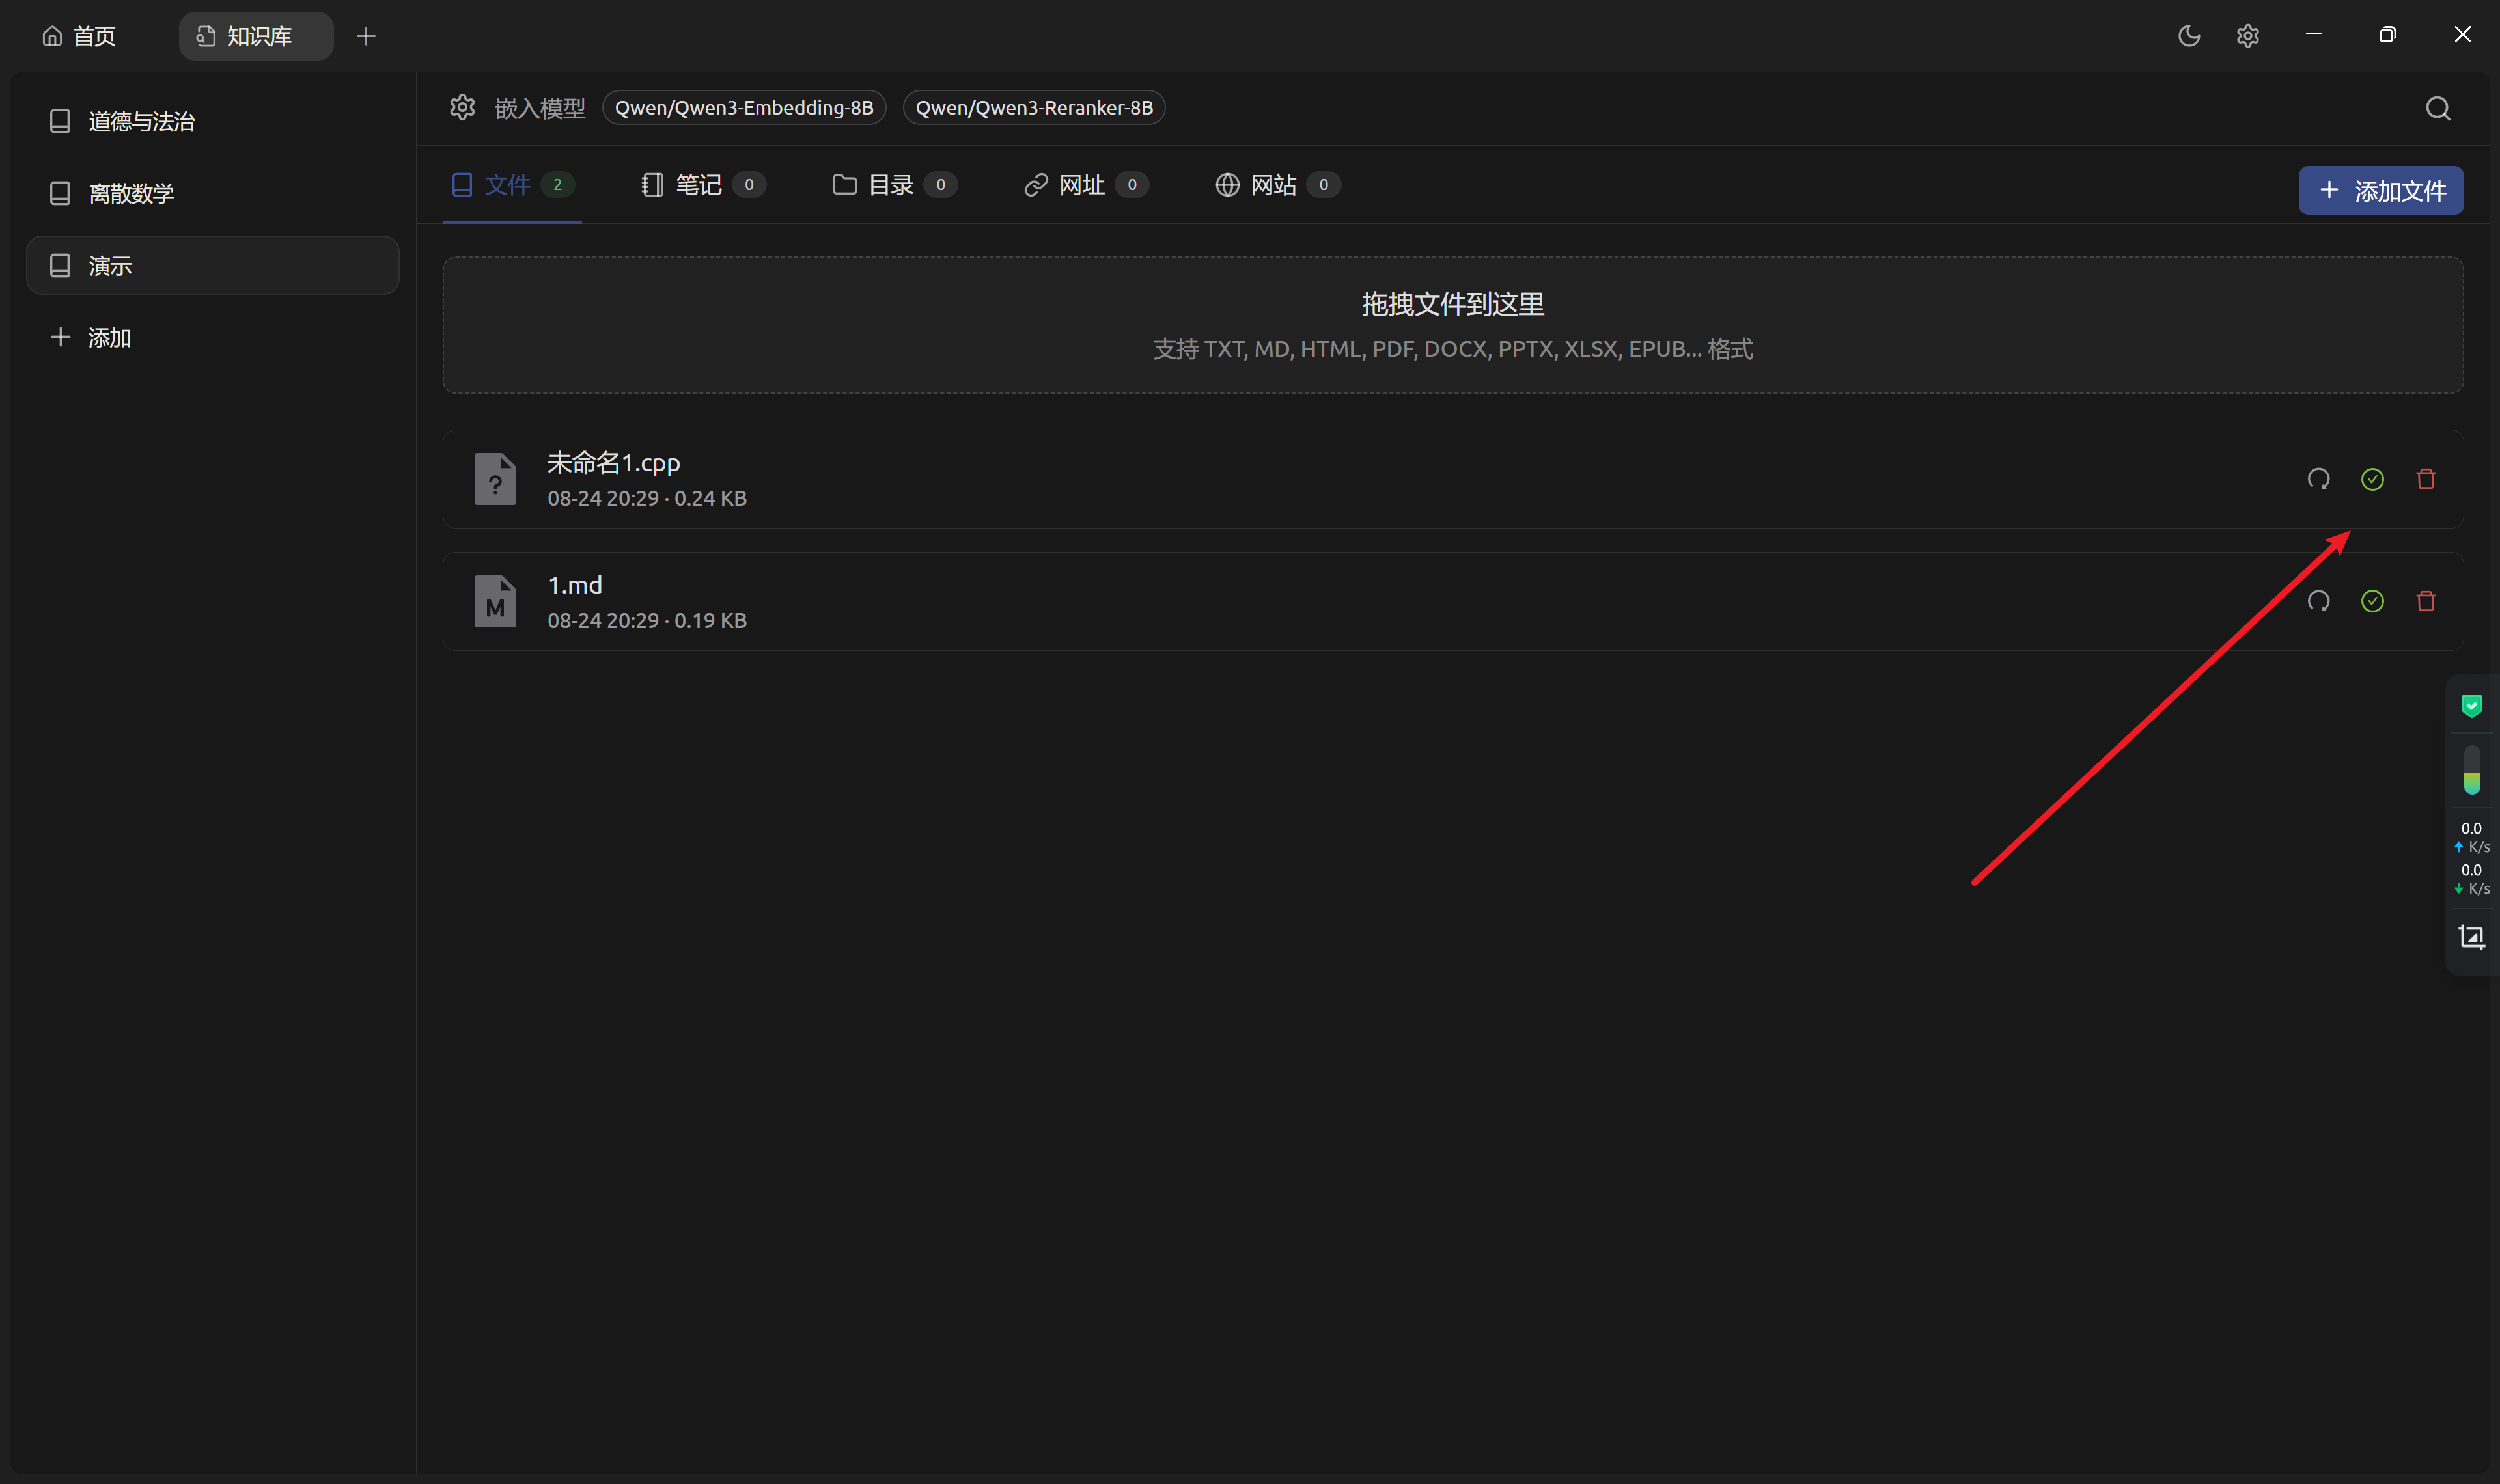Select the 演示 knowledge base
The width and height of the screenshot is (2500, 1484).
(x=211, y=264)
